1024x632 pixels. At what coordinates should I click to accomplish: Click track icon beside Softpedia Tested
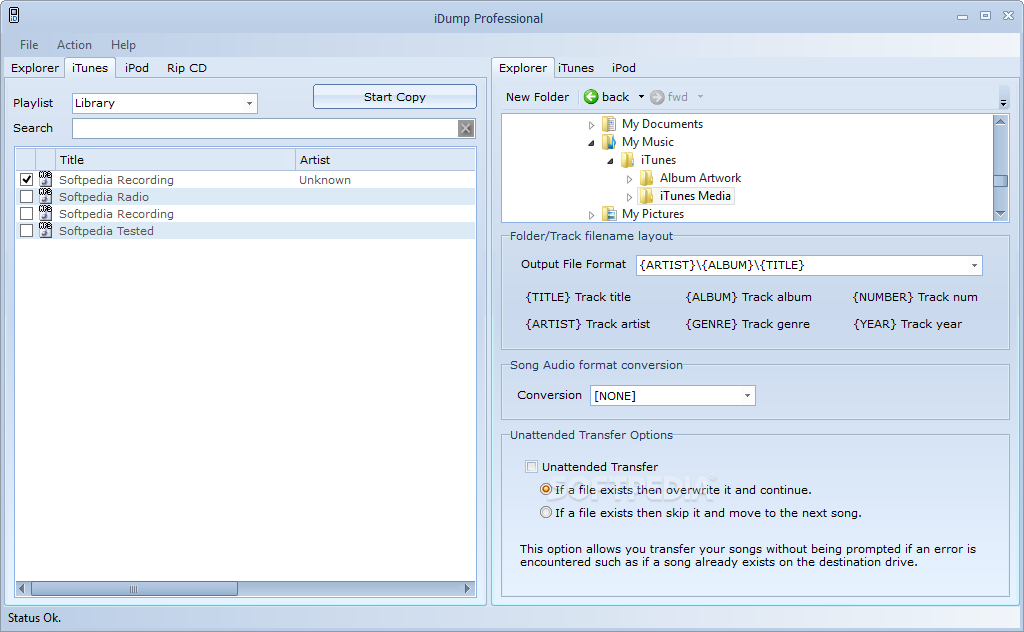click(x=45, y=230)
